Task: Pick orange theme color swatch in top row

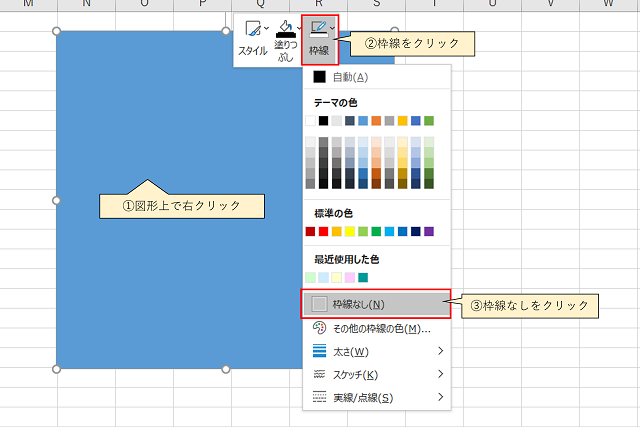Action: click(376, 121)
